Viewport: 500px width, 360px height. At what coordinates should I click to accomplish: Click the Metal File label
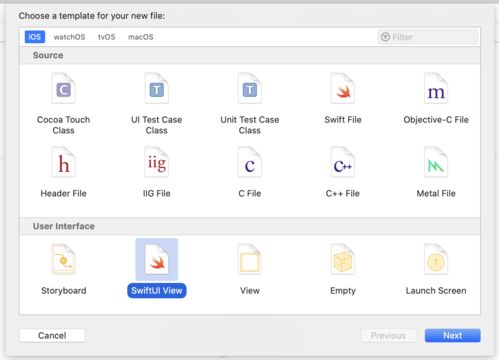(436, 193)
